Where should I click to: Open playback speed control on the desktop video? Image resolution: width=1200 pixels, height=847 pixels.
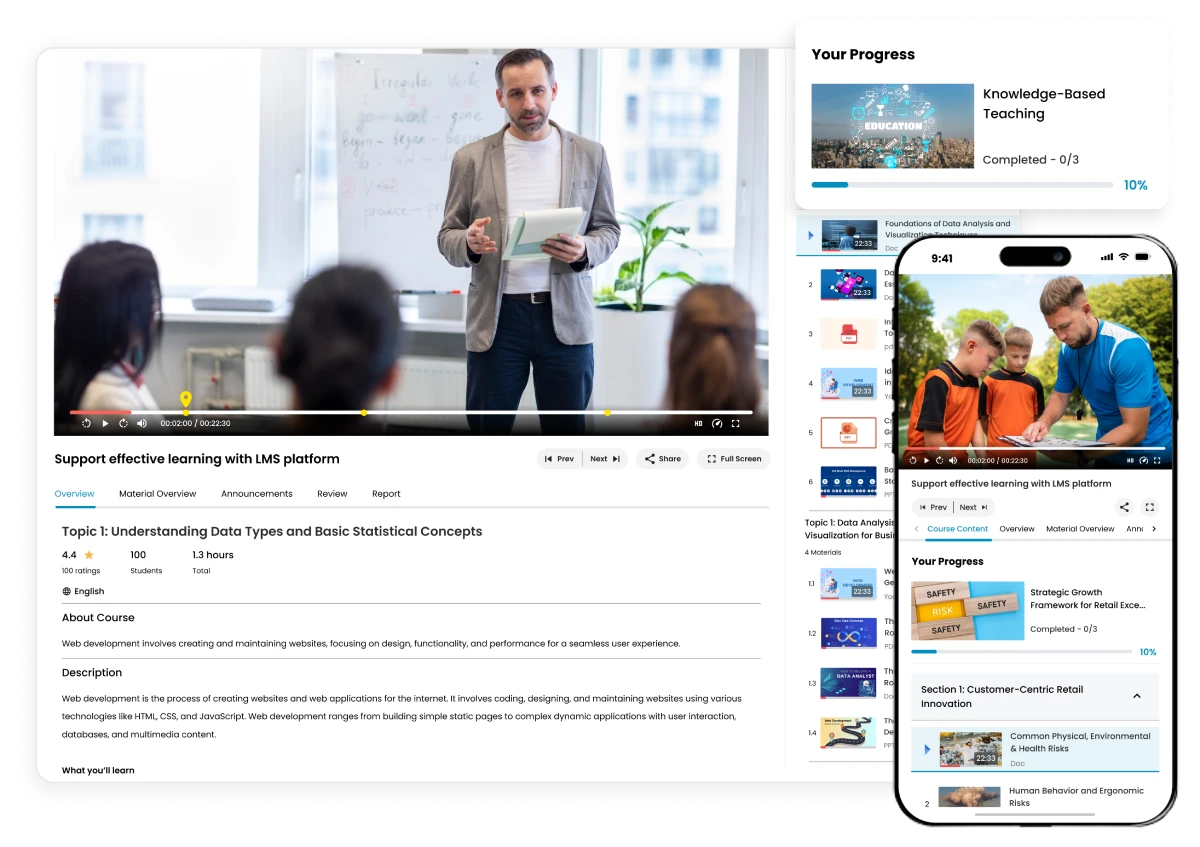(x=717, y=423)
